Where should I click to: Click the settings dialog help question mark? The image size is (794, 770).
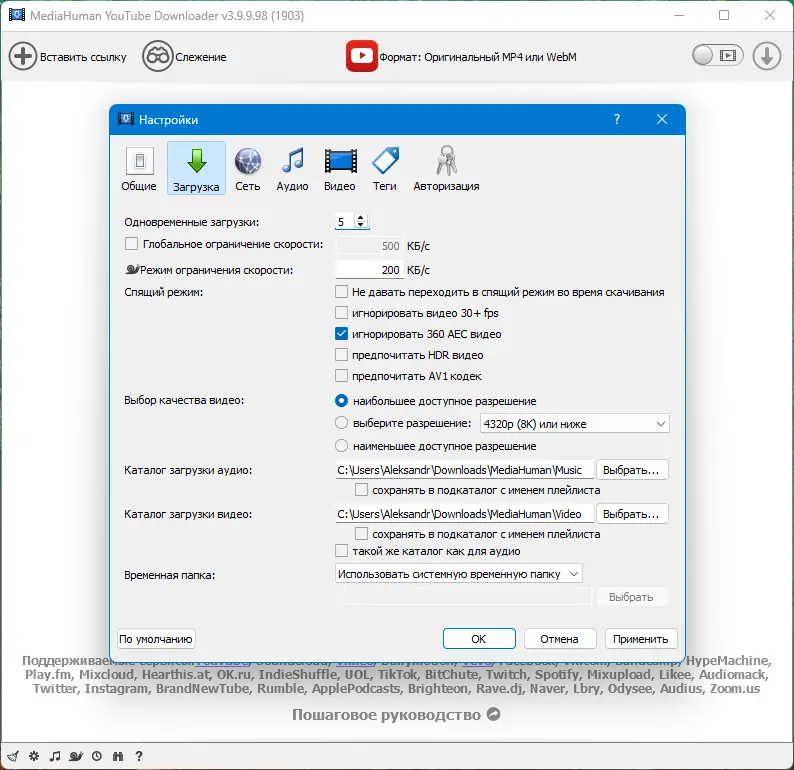(617, 119)
